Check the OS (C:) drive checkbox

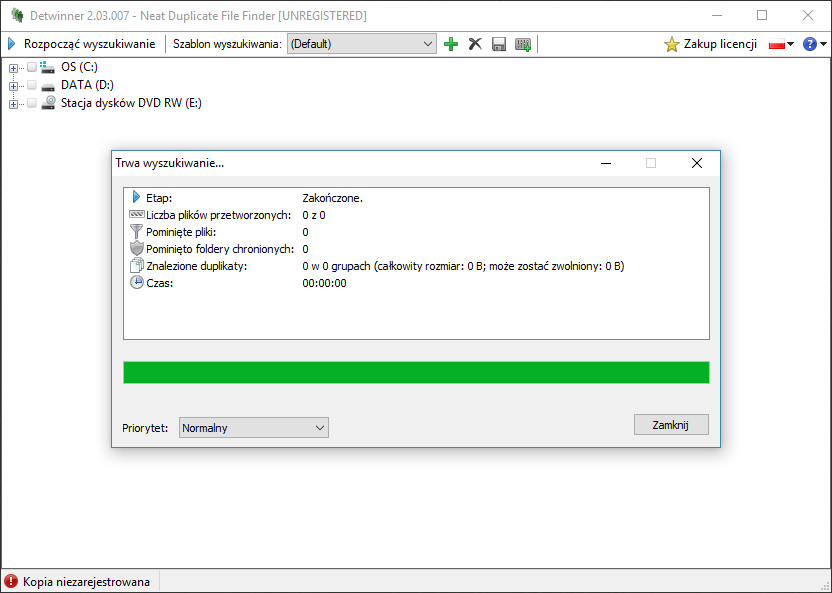pos(32,67)
